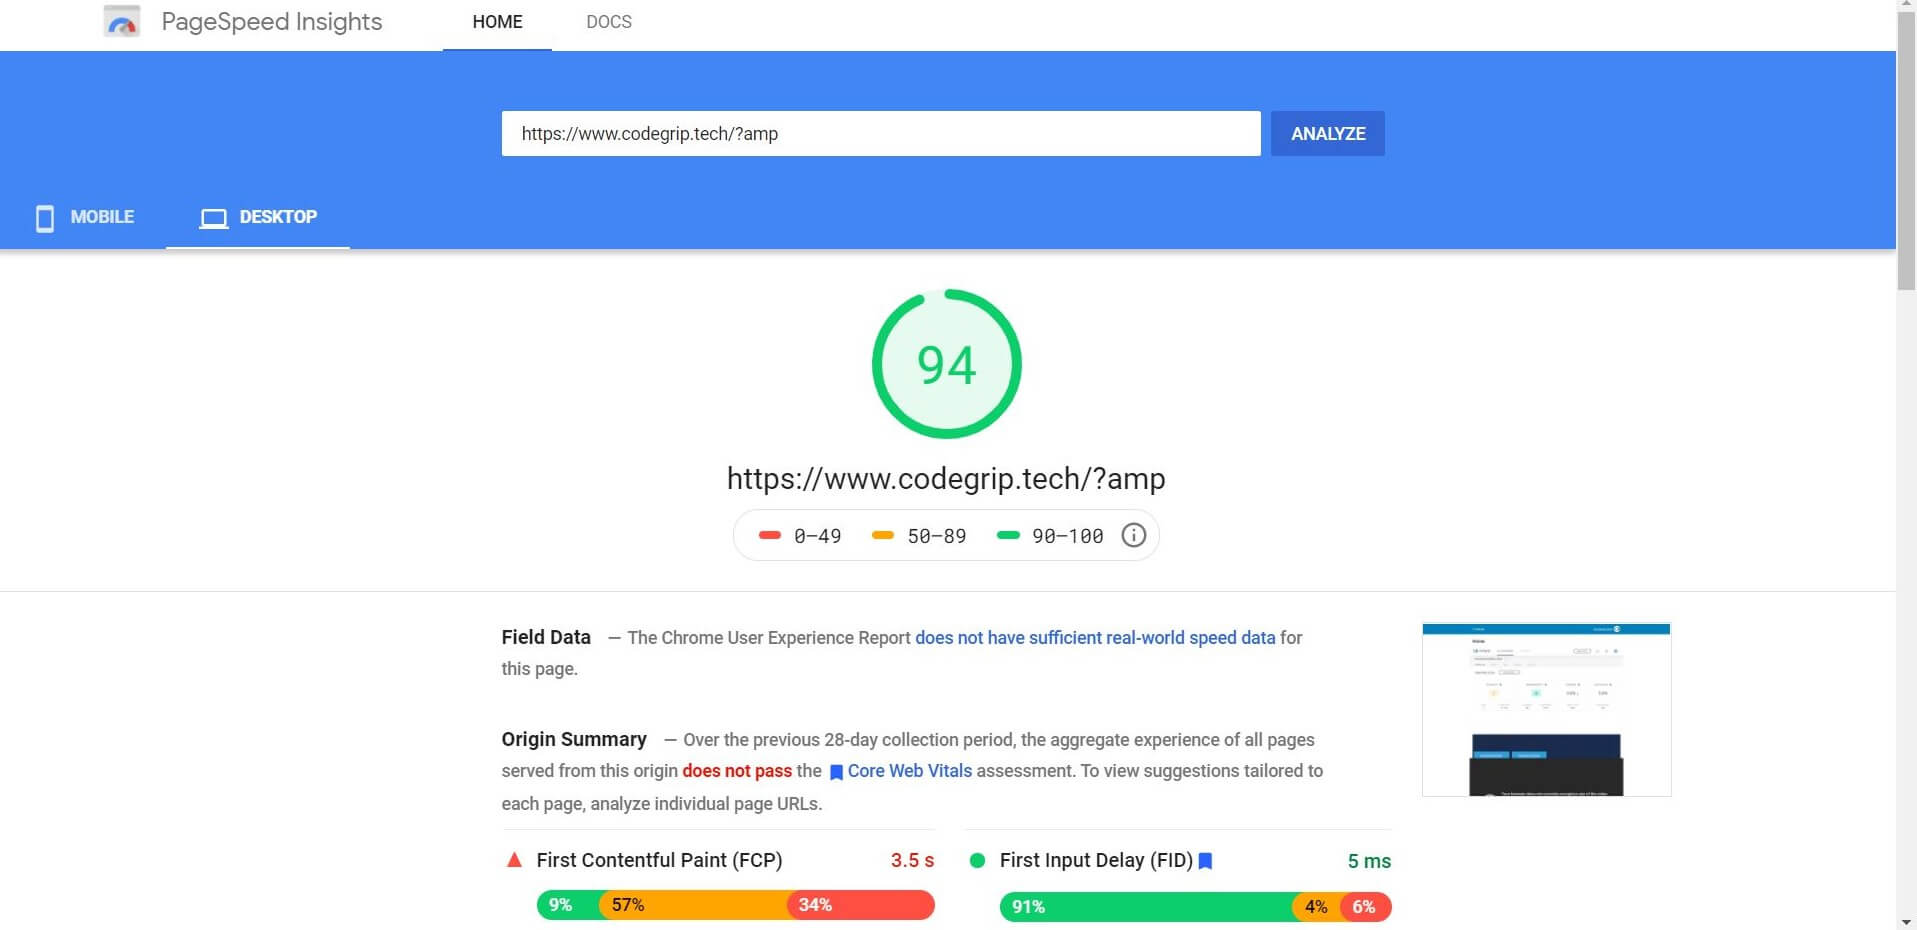Open the page screenshot thumbnail
Viewport: 1917px width, 930px height.
click(x=1546, y=710)
